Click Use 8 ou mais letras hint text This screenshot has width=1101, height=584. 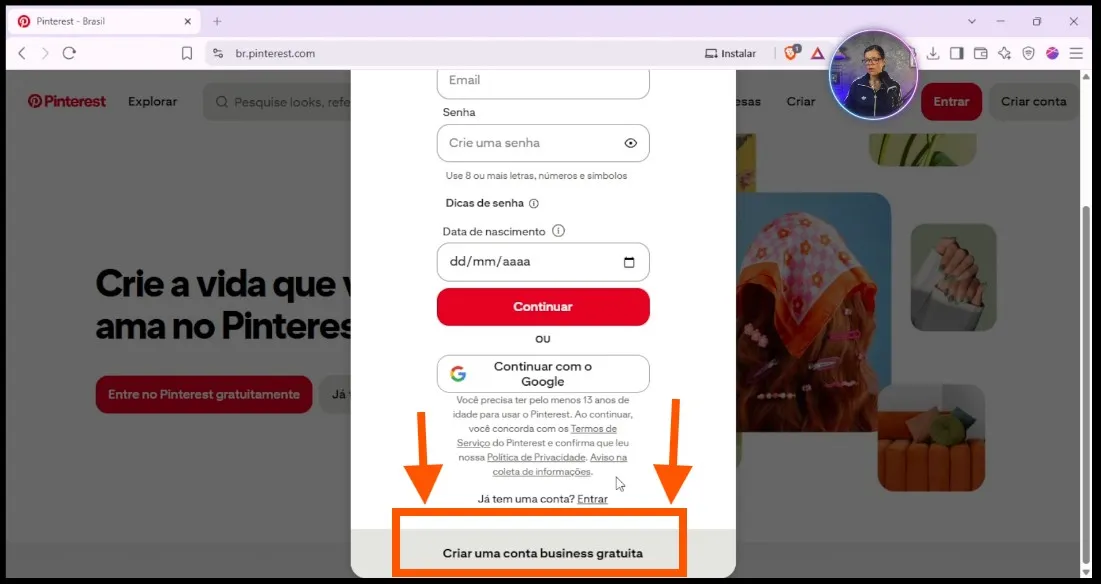pyautogui.click(x=536, y=176)
